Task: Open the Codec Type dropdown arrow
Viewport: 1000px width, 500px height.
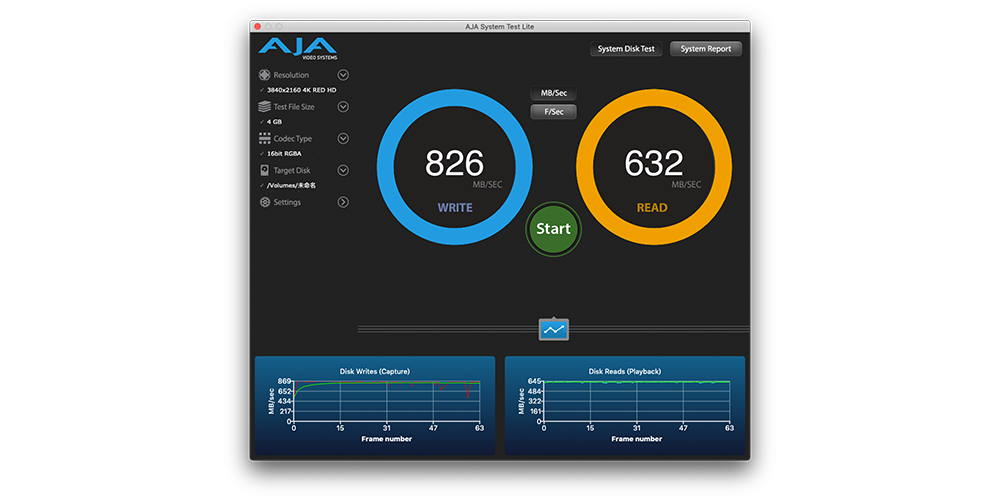Action: [x=343, y=139]
